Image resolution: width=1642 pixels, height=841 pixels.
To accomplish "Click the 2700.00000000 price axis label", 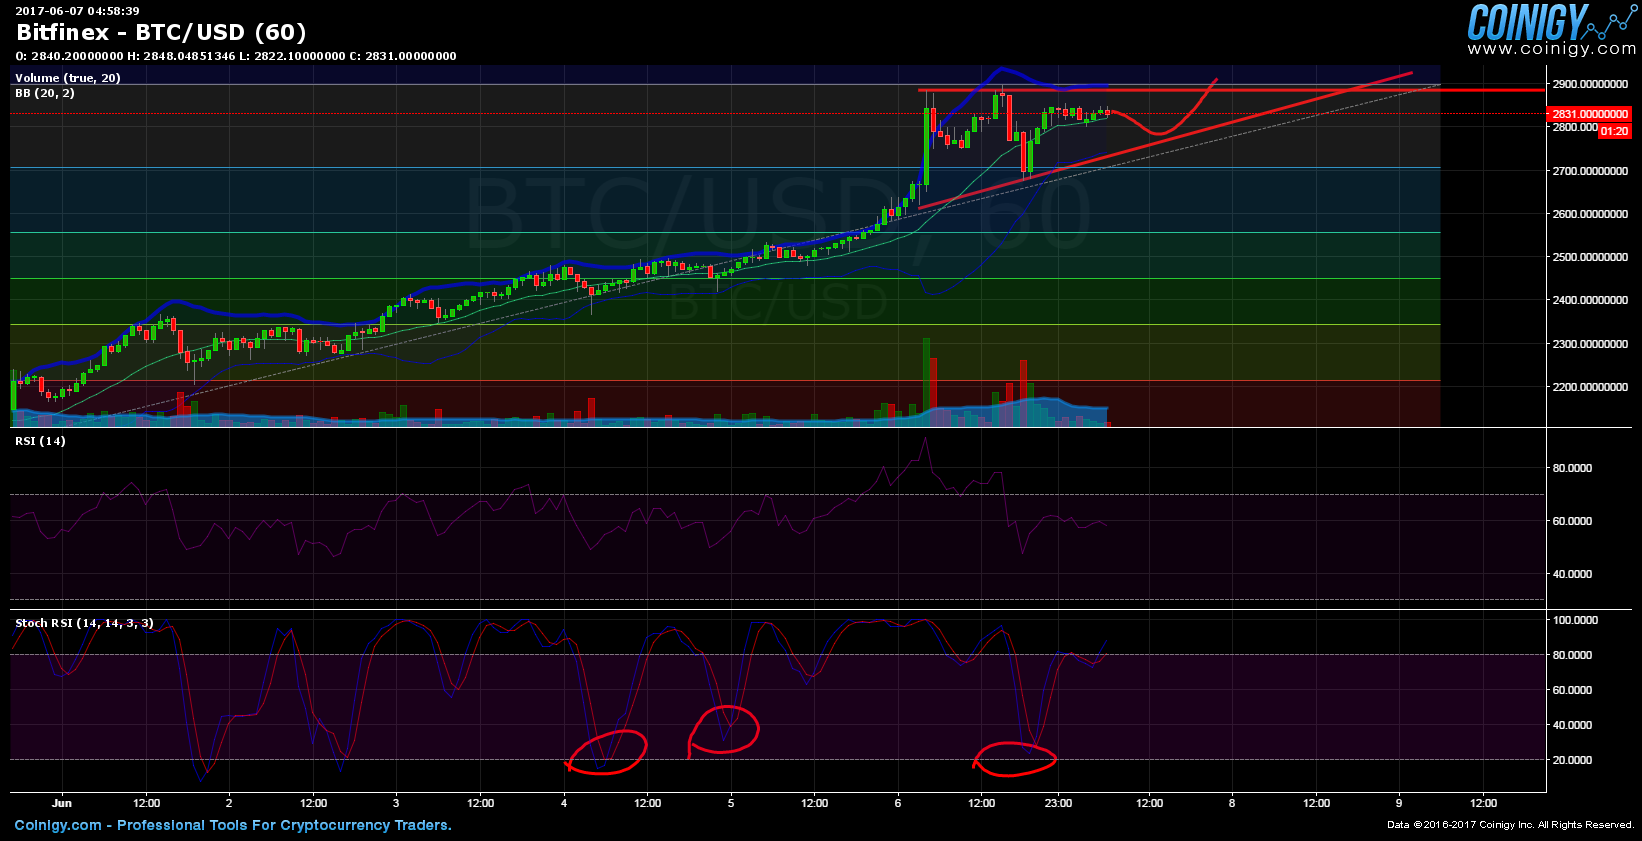I will (1590, 171).
